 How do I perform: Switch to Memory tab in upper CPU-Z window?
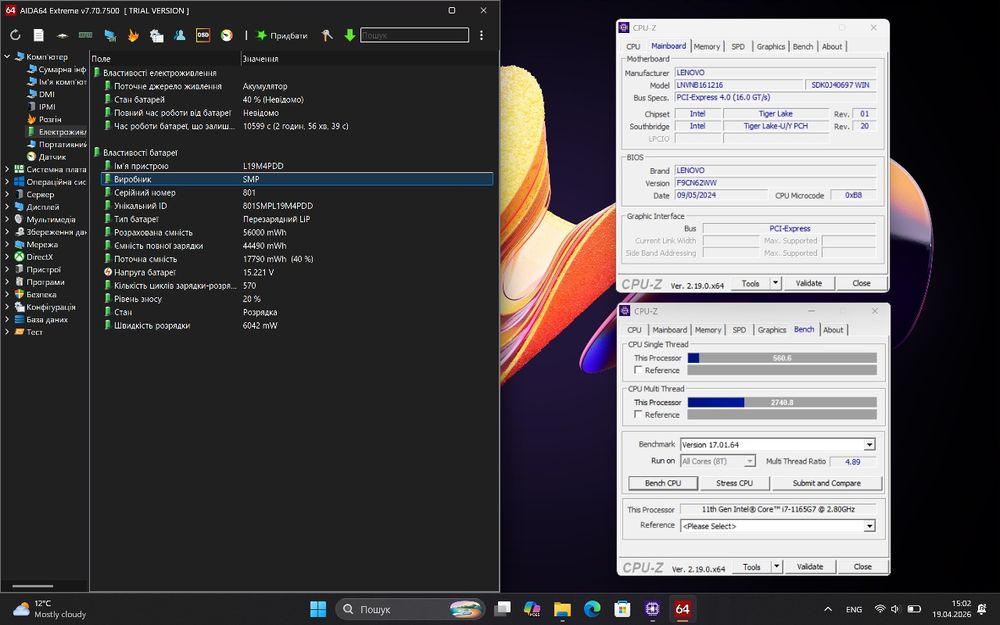pos(707,47)
